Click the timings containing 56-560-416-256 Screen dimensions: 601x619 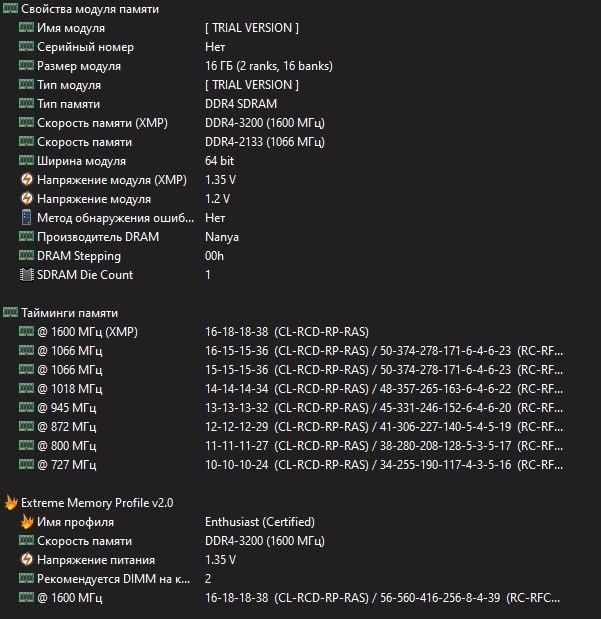382,598
